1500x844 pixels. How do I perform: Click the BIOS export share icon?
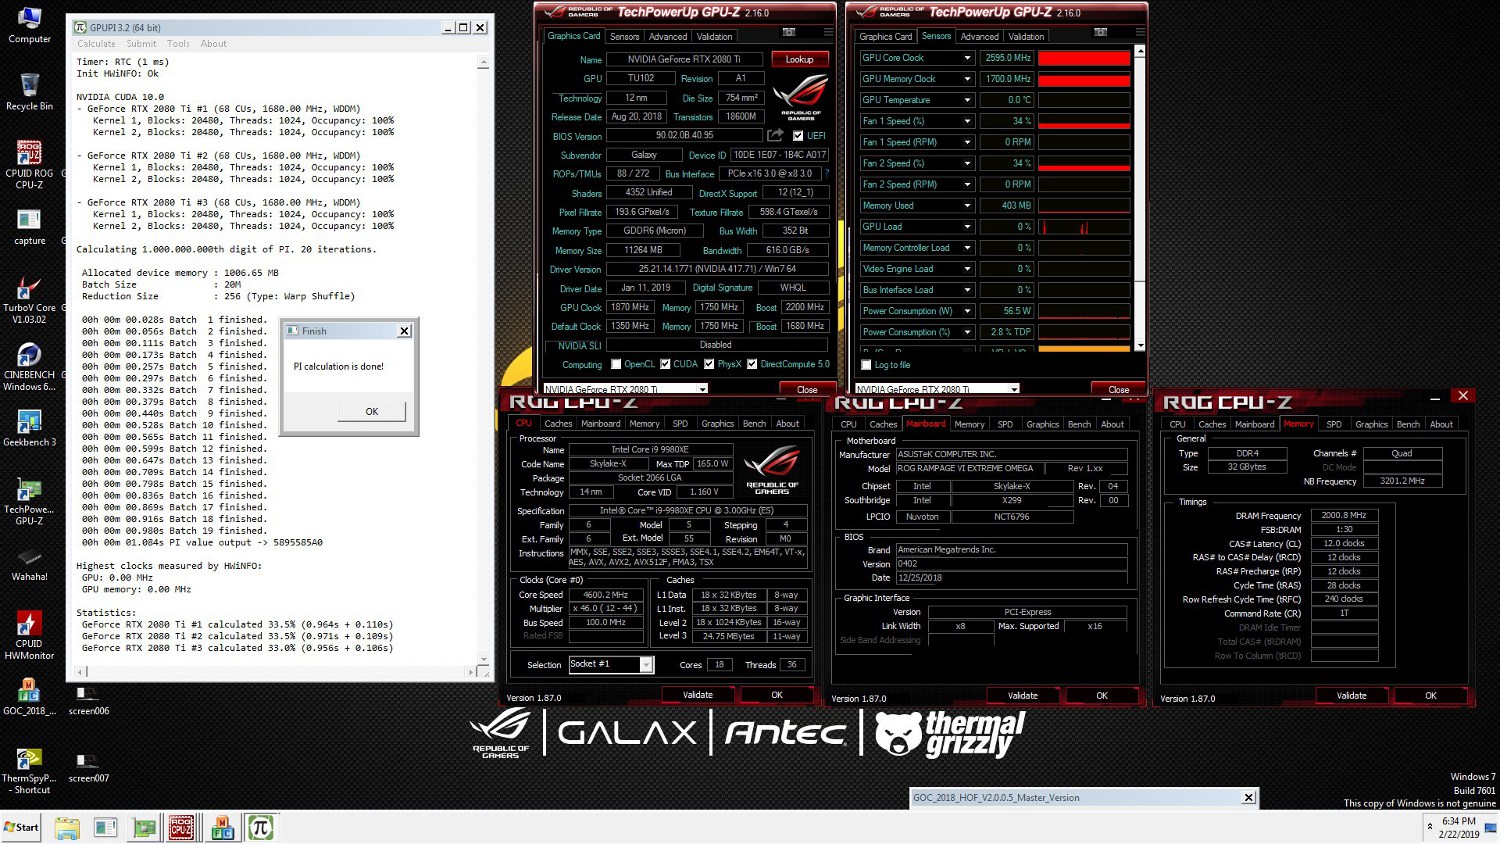[775, 135]
